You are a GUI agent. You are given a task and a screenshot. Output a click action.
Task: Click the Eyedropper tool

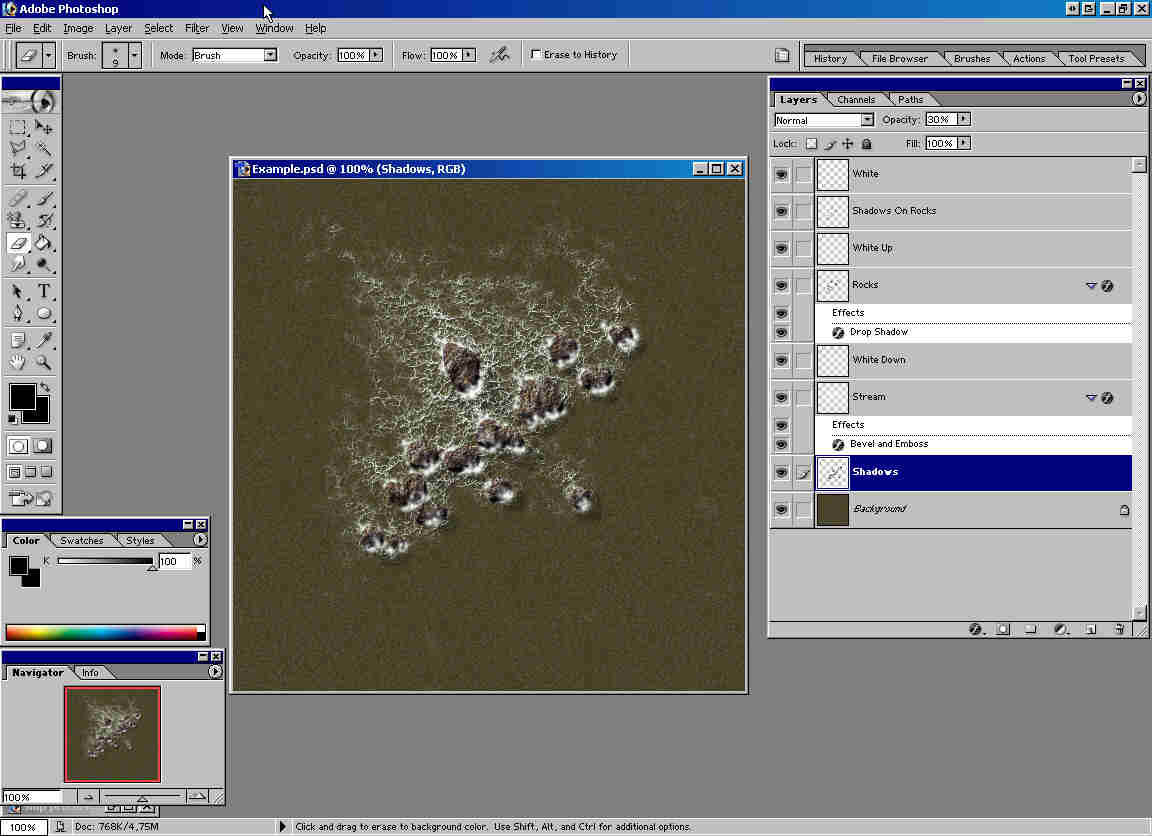click(x=44, y=340)
